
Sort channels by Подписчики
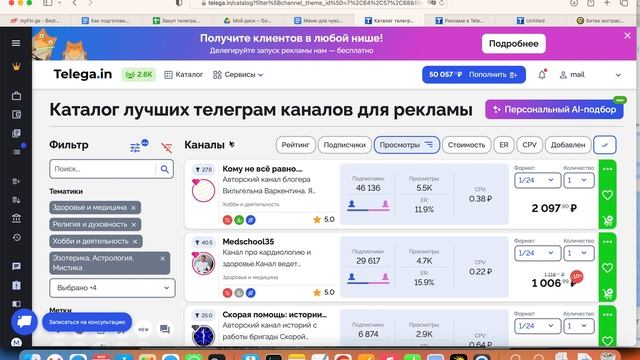coord(344,145)
